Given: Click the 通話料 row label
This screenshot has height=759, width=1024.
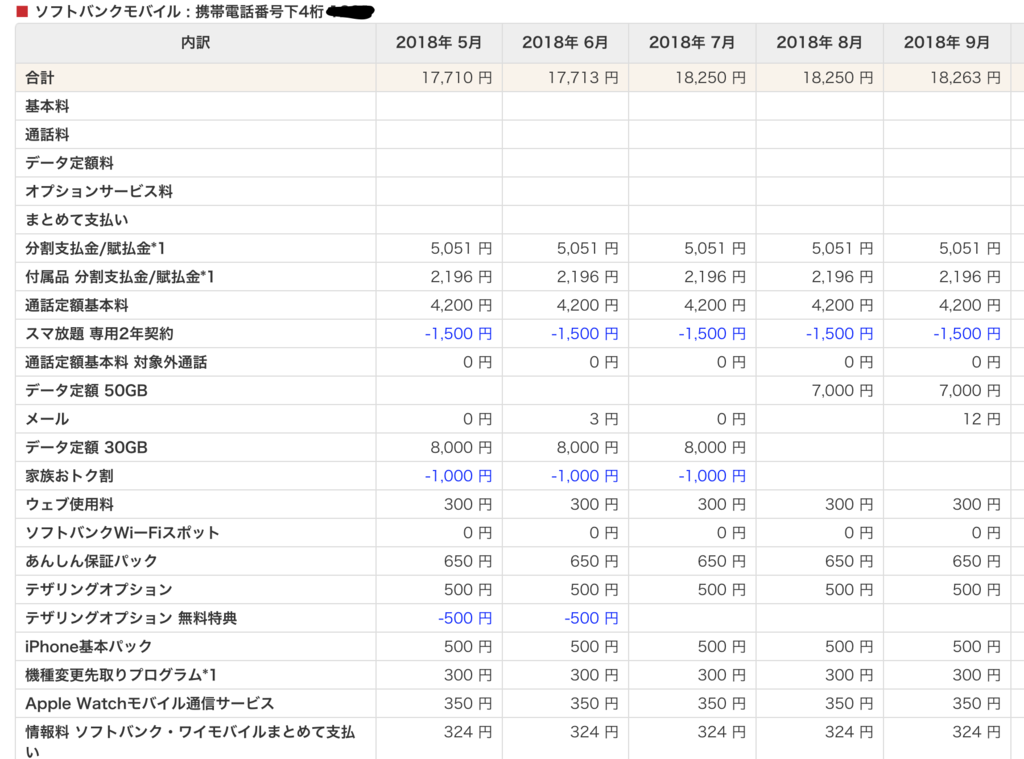Looking at the screenshot, I should (47, 135).
